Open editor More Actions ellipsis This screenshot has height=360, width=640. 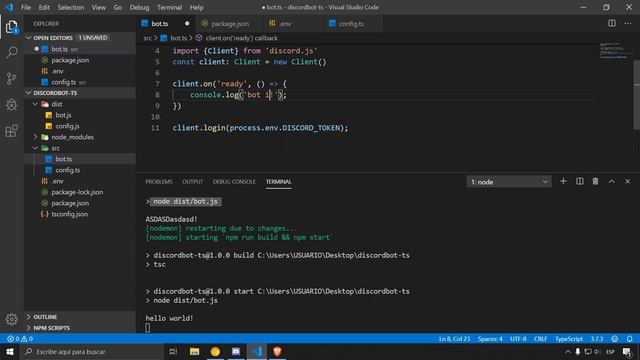click(x=628, y=23)
